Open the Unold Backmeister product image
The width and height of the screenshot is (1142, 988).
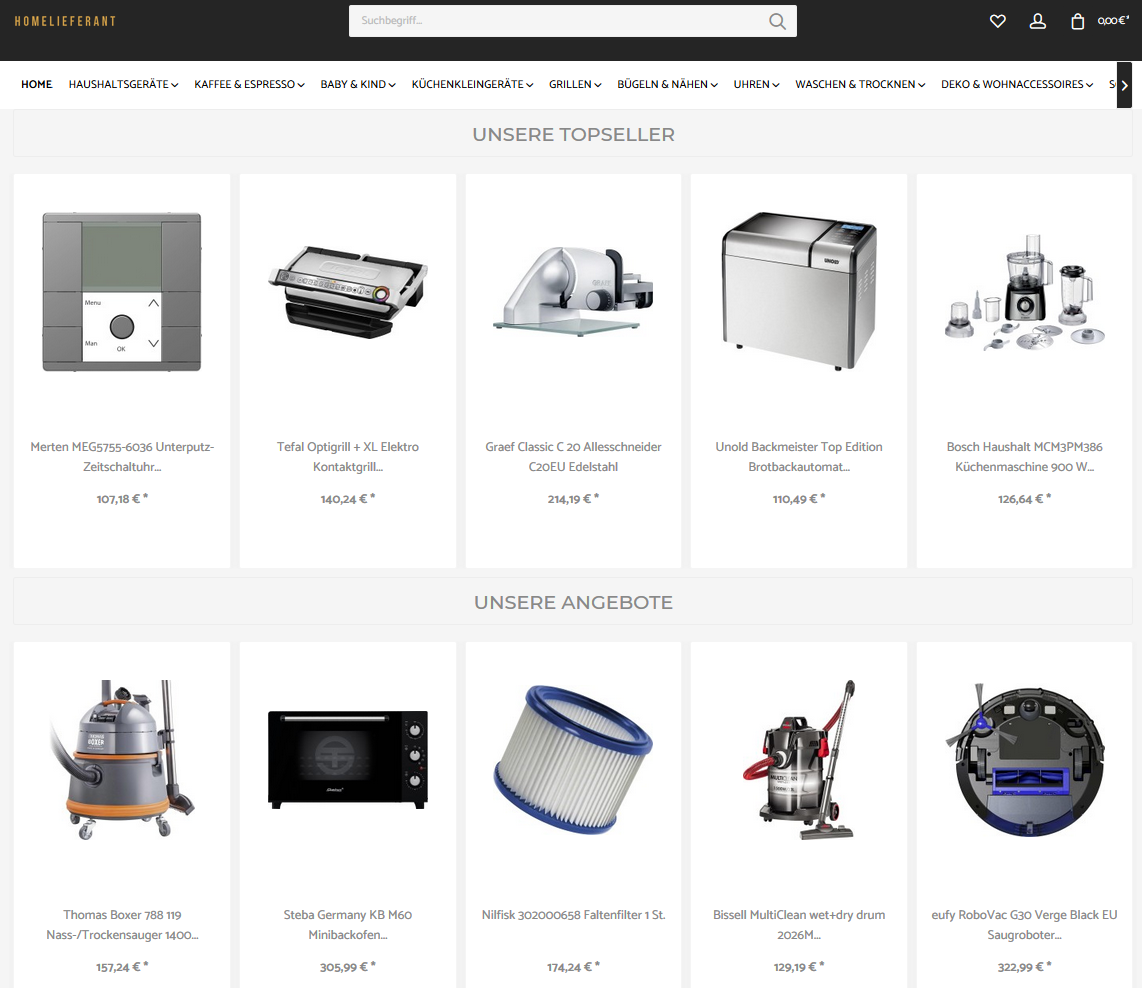coord(799,292)
